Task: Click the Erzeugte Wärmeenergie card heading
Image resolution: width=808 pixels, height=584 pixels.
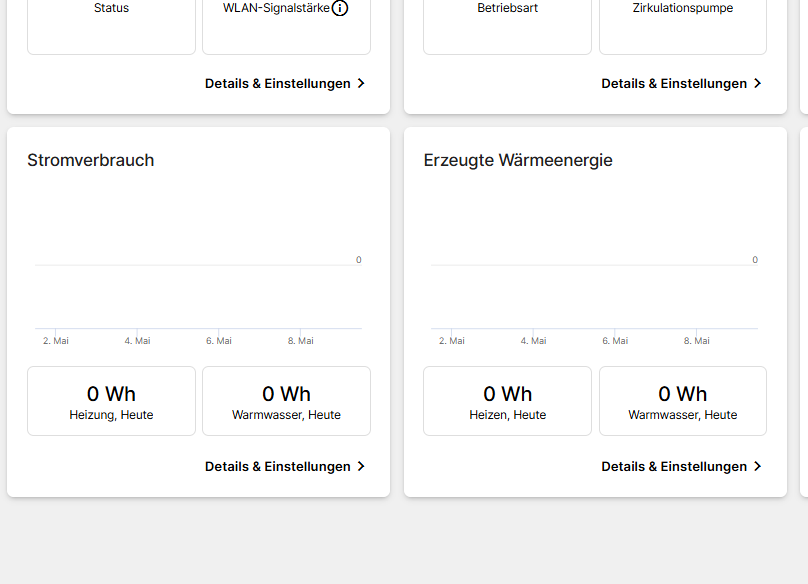Action: 518,160
